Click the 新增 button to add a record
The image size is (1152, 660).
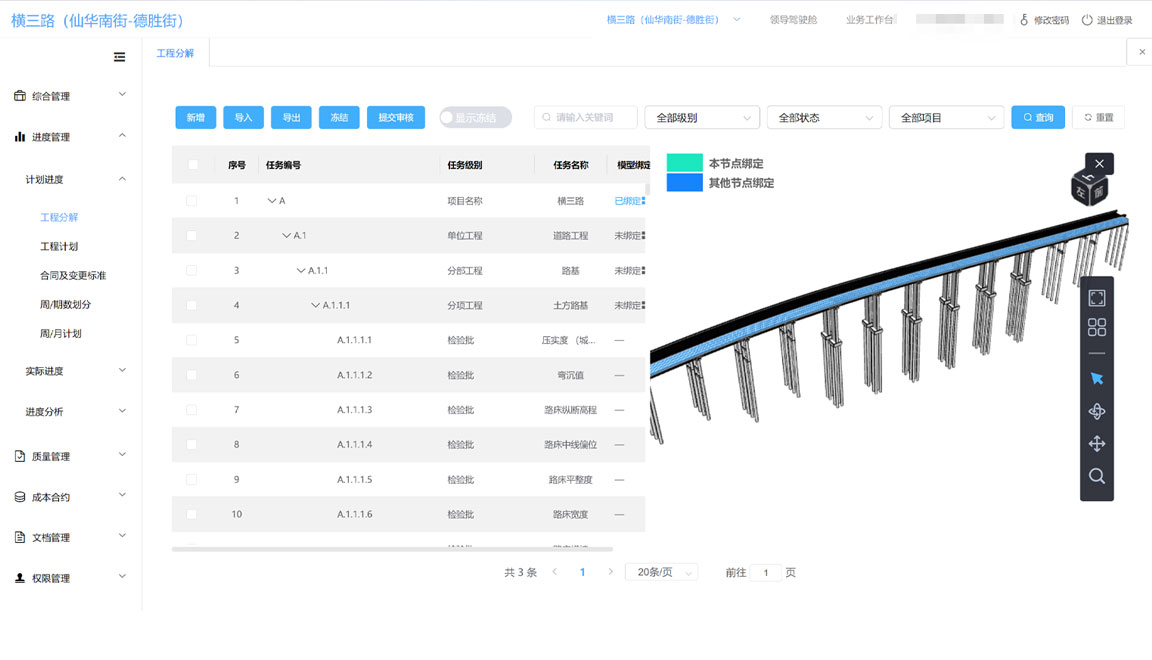tap(195, 117)
